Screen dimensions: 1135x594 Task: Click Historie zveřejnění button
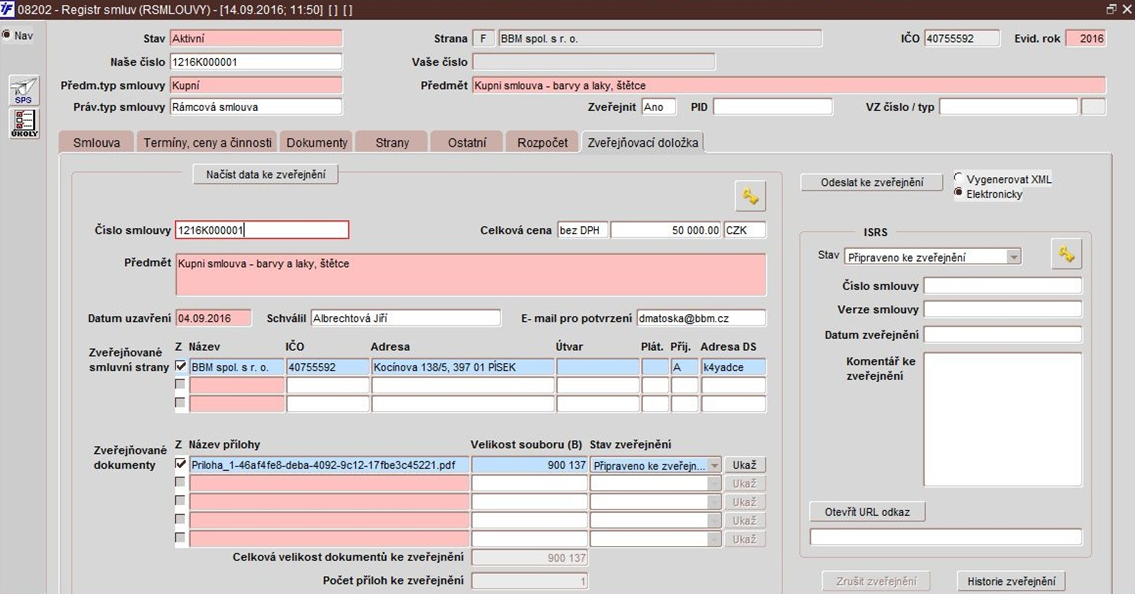click(x=1011, y=581)
